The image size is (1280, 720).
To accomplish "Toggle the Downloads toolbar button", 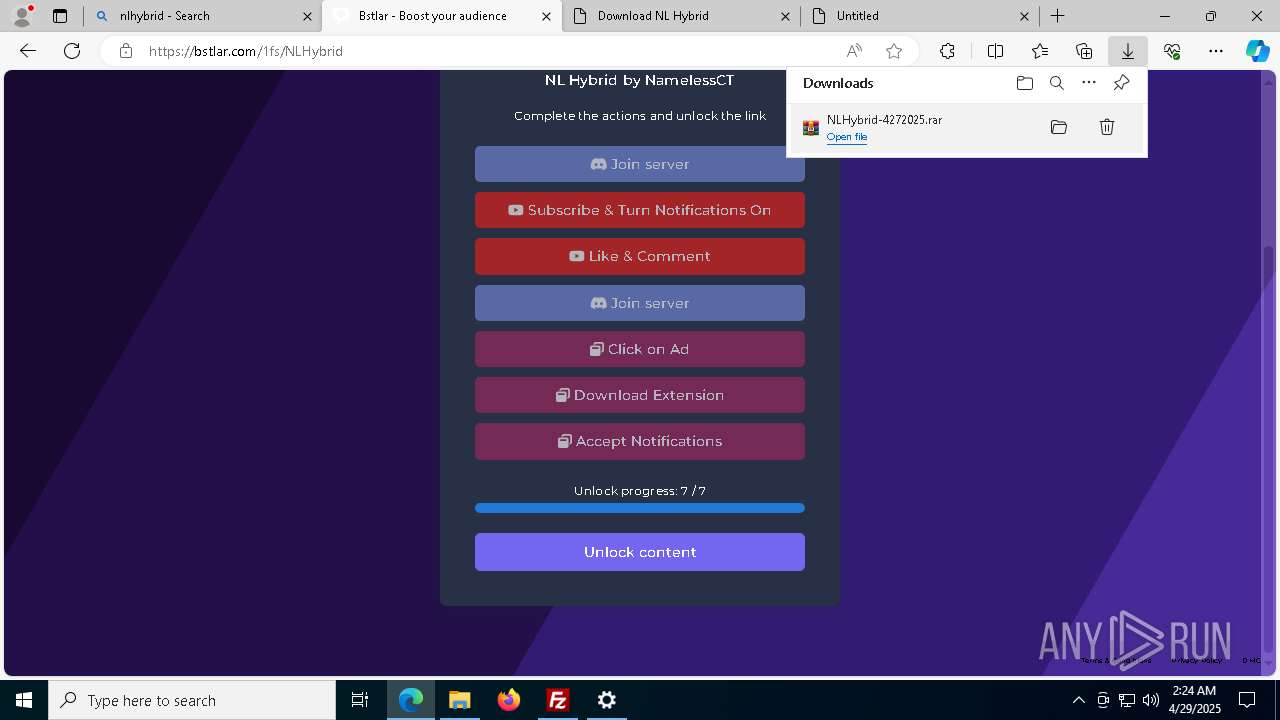I will point(1128,51).
